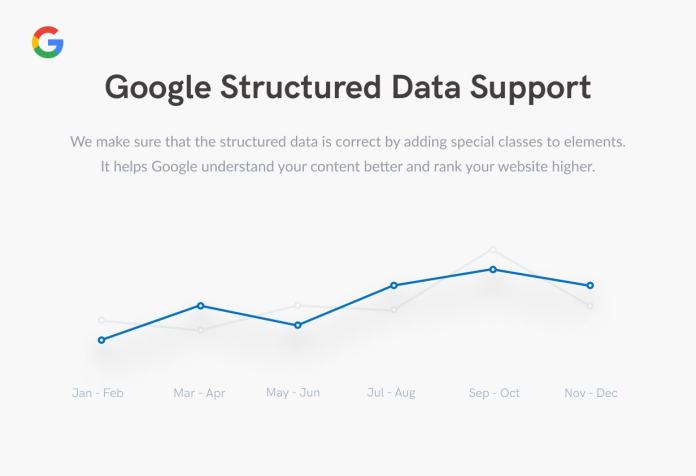
Task: Select the blue Jan - Feb data point
Action: click(102, 340)
